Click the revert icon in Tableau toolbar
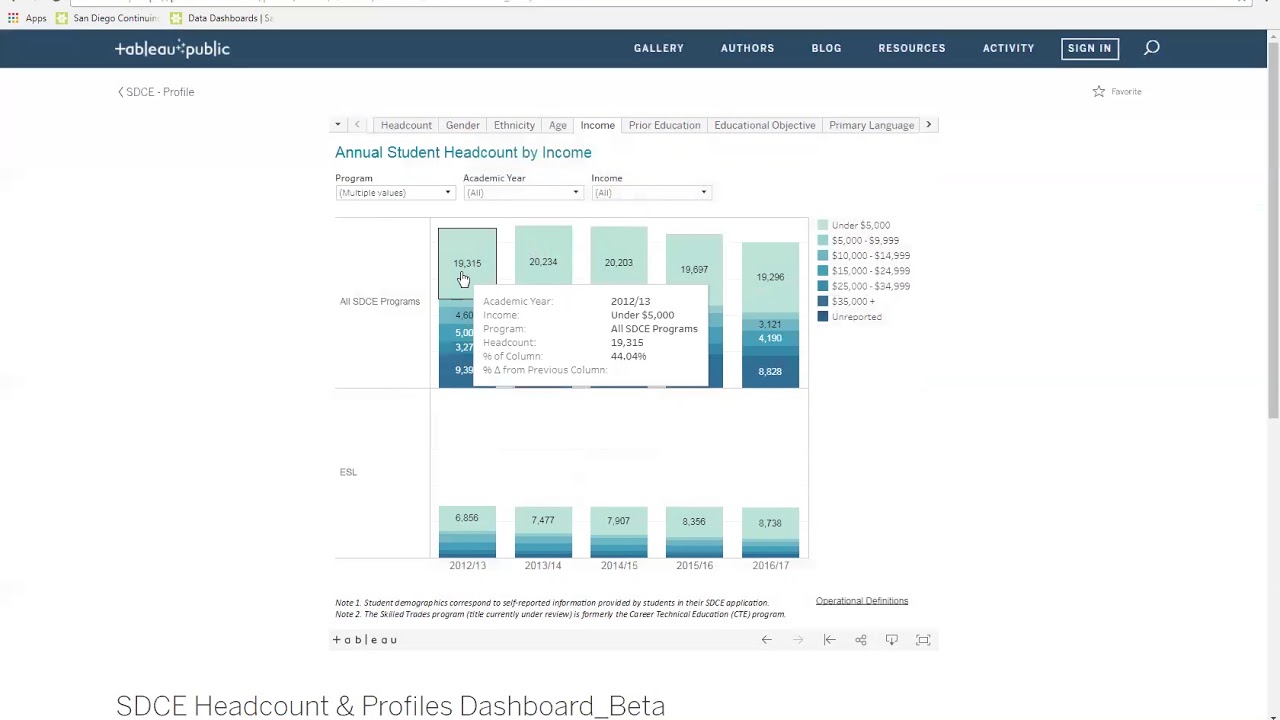The image size is (1280, 720). pyautogui.click(x=829, y=640)
